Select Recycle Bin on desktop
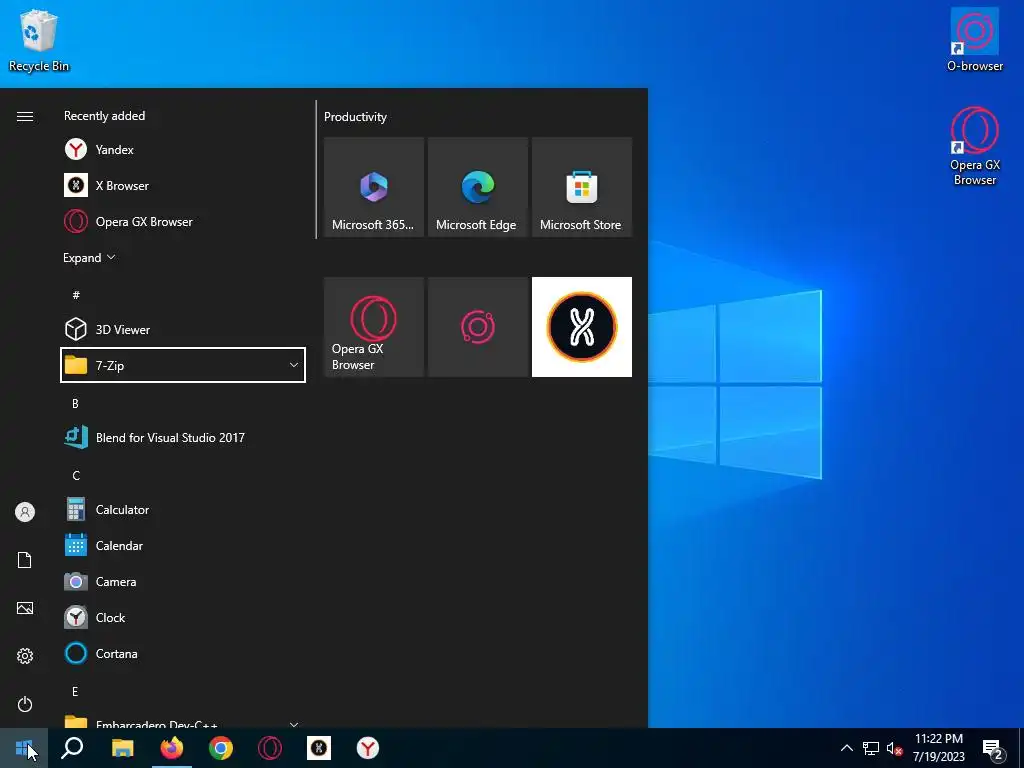Screen dimensions: 1024x768 point(39,40)
